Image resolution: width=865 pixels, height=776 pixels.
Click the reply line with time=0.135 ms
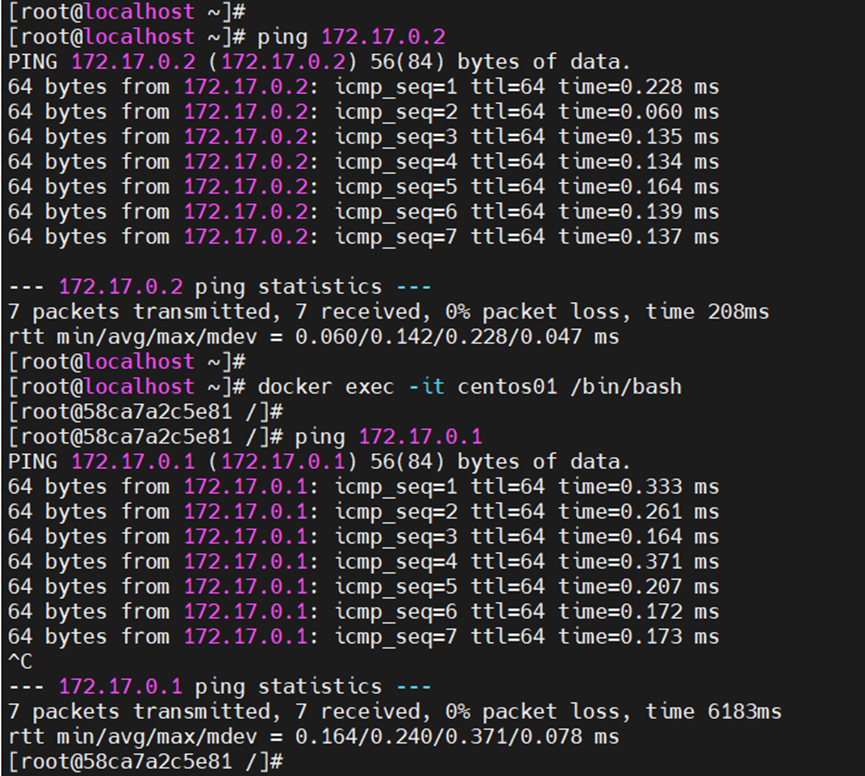click(364, 137)
